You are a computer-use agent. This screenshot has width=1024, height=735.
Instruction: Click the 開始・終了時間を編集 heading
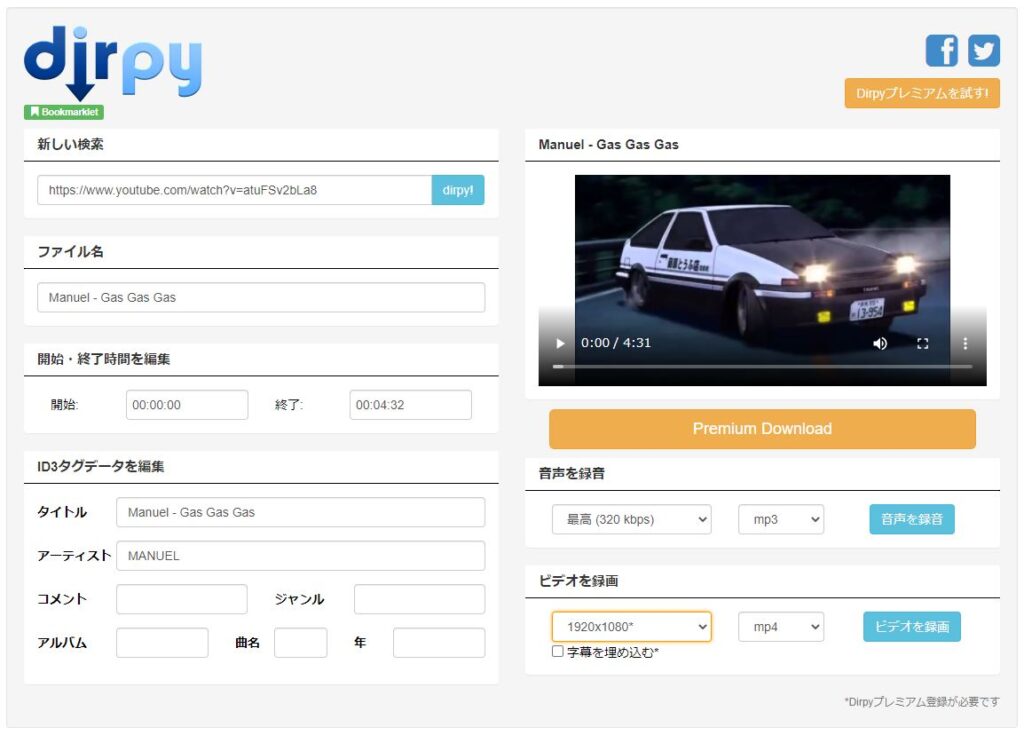pyautogui.click(x=103, y=359)
